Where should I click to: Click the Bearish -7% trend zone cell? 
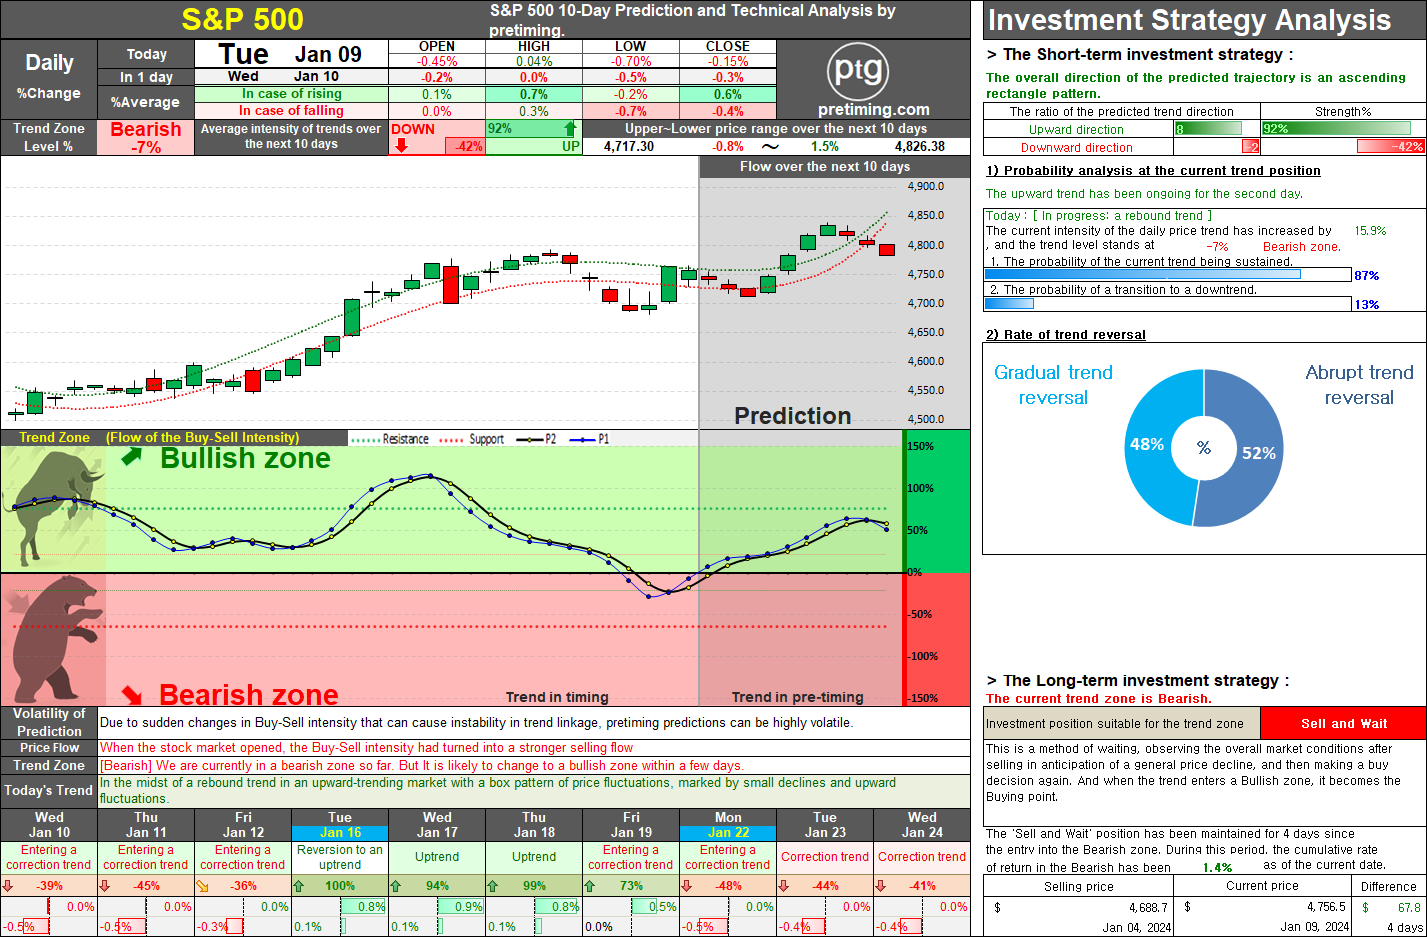146,137
